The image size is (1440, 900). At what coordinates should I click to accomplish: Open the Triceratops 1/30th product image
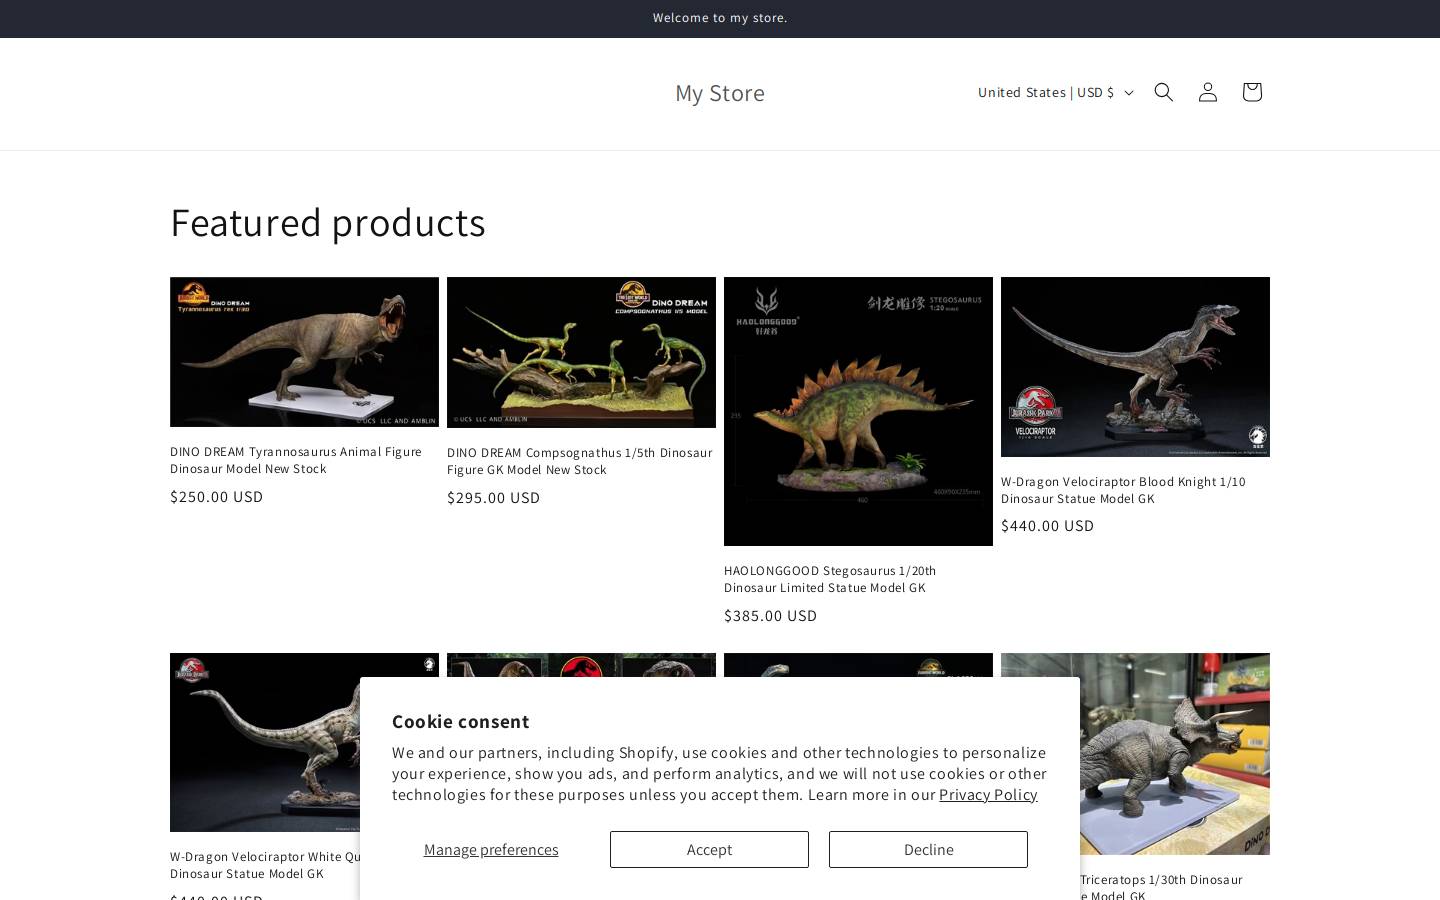[1175, 754]
